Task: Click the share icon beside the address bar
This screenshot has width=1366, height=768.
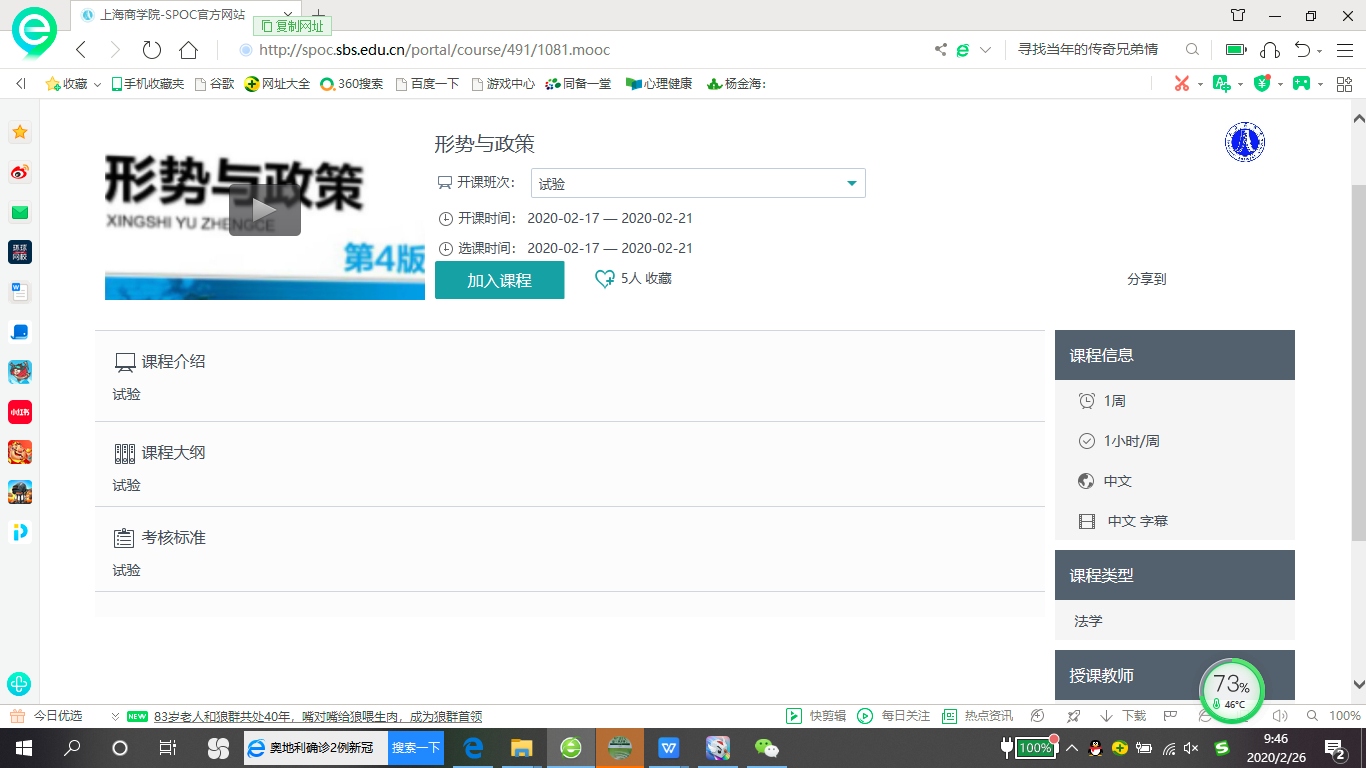Action: coord(940,50)
